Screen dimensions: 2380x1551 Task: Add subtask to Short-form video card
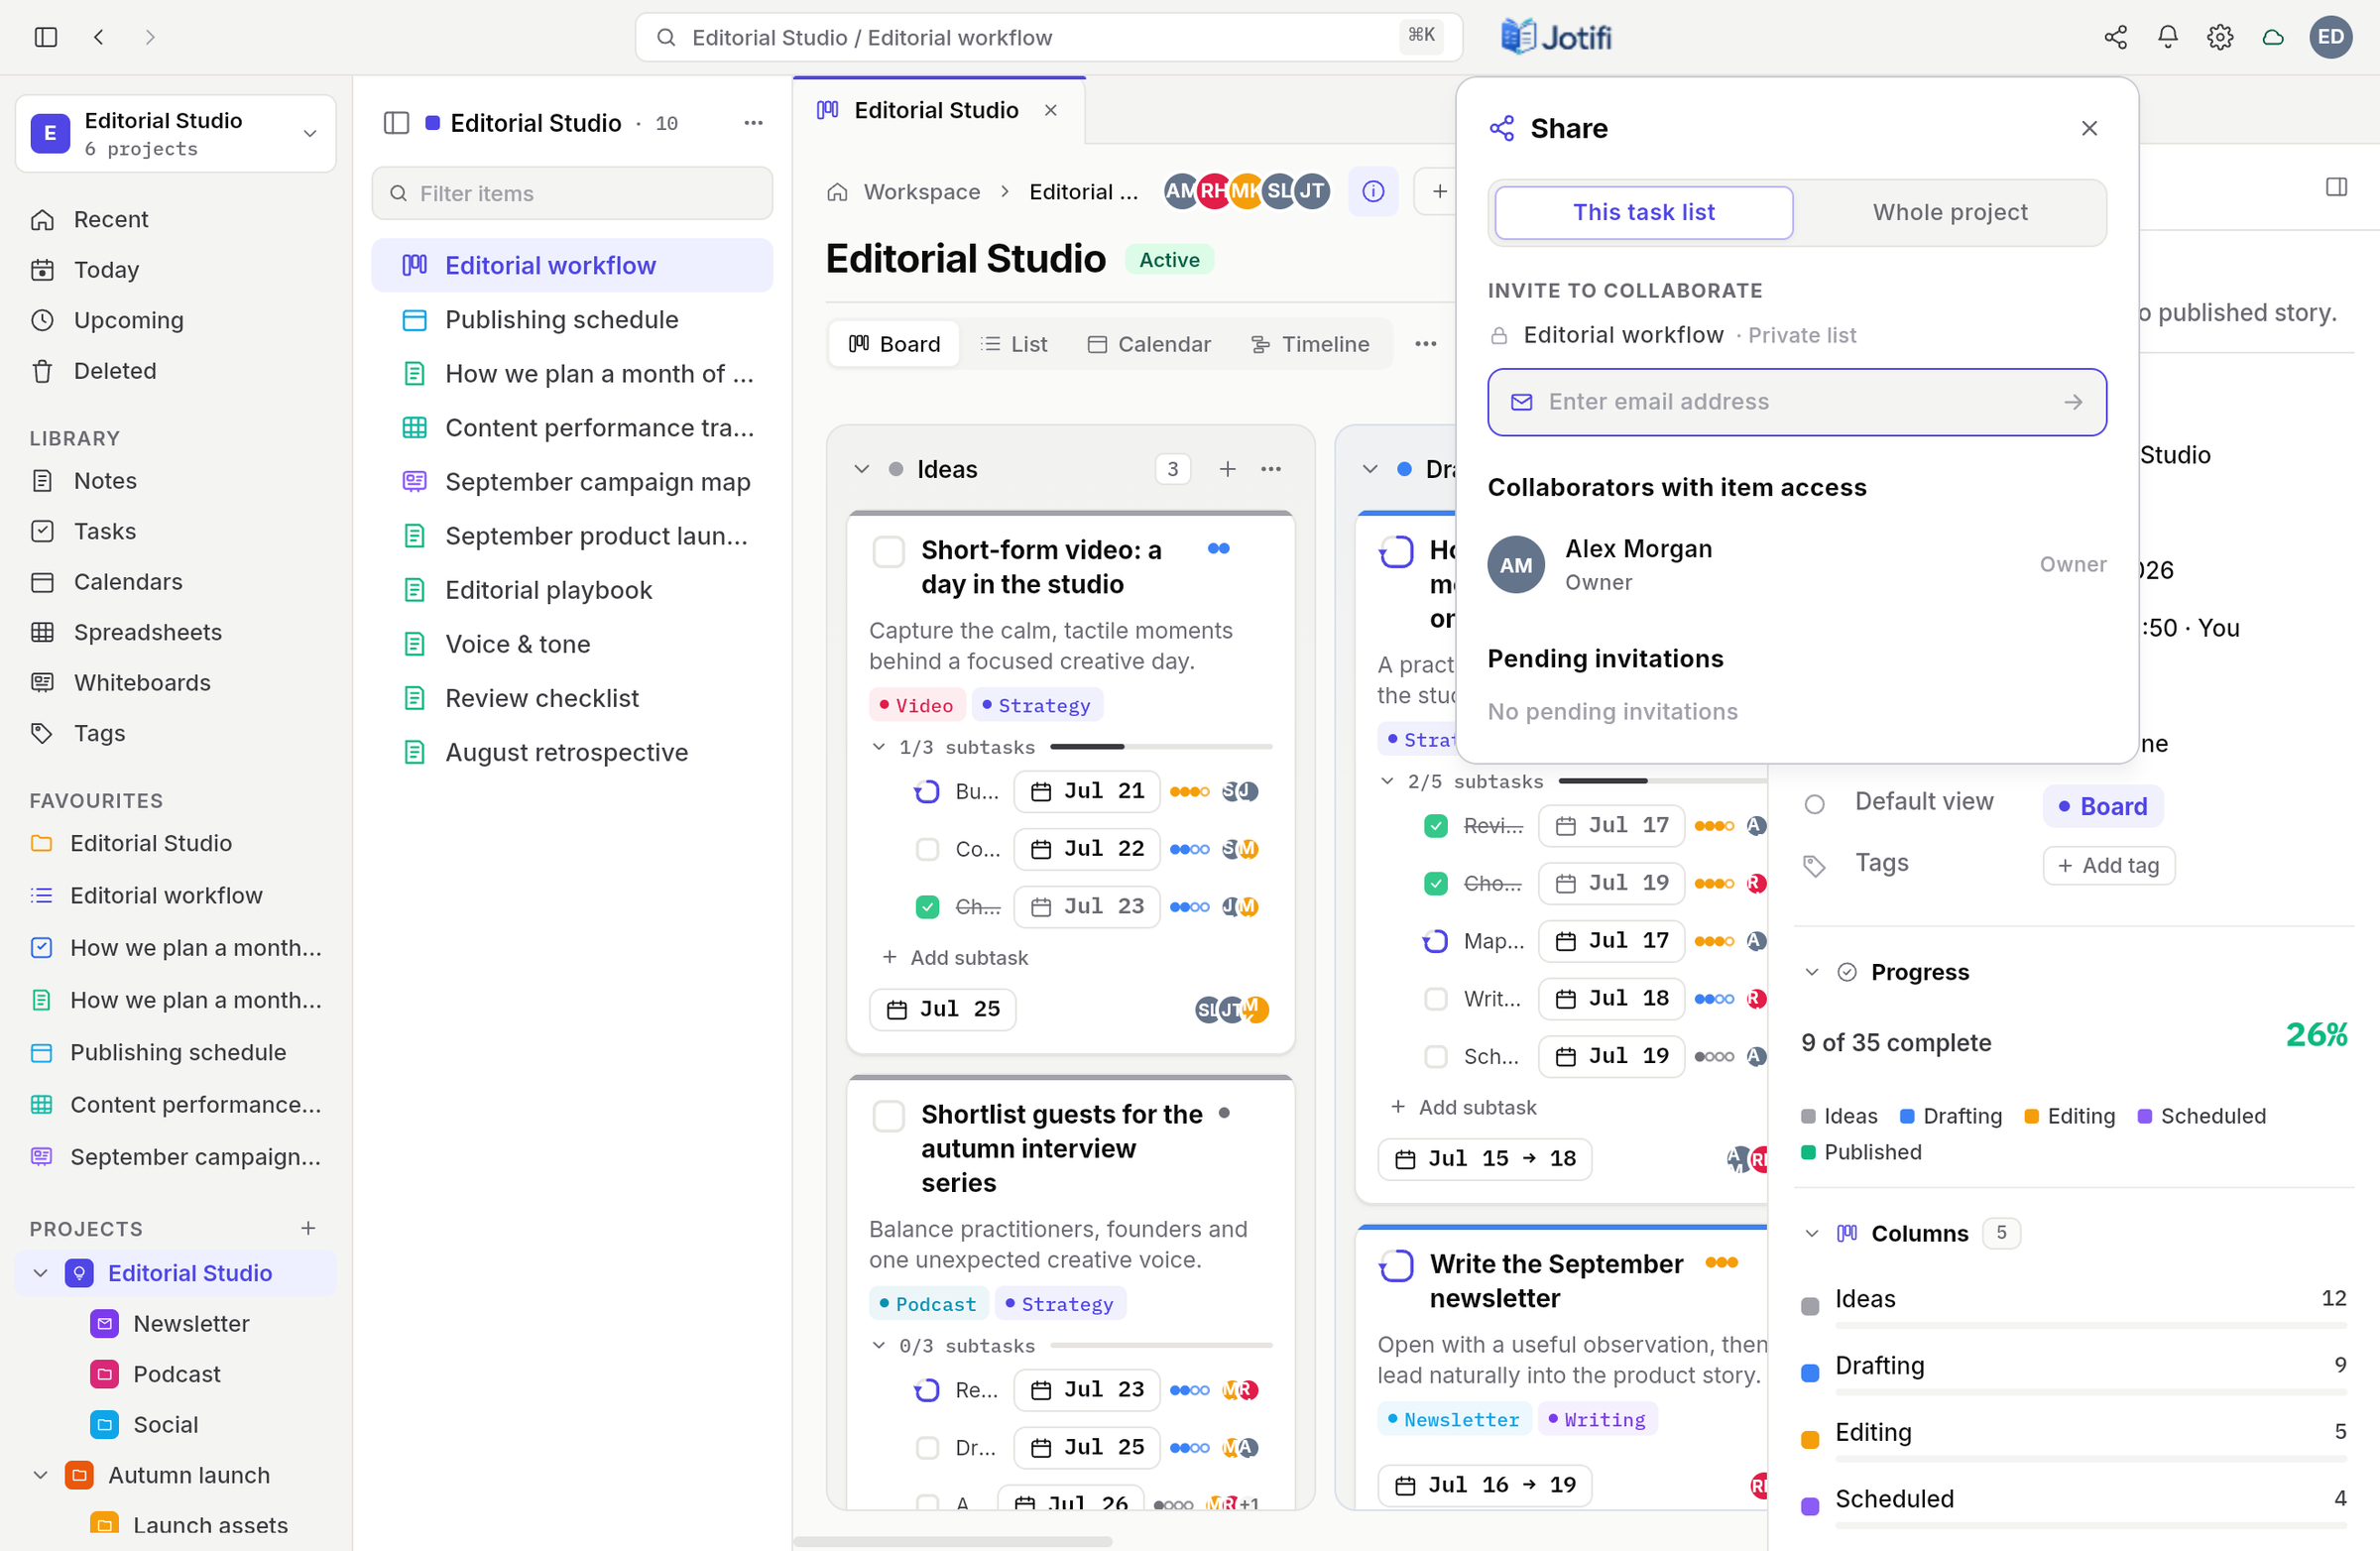[x=955, y=958]
